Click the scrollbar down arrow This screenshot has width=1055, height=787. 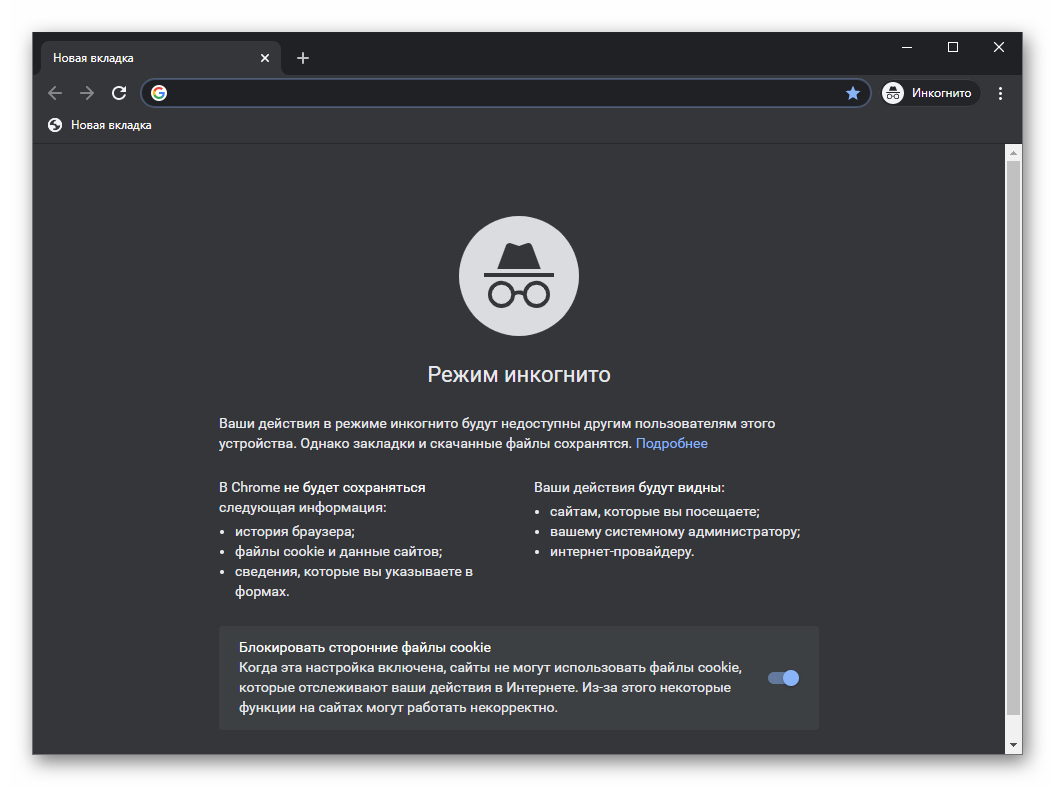(x=1013, y=745)
